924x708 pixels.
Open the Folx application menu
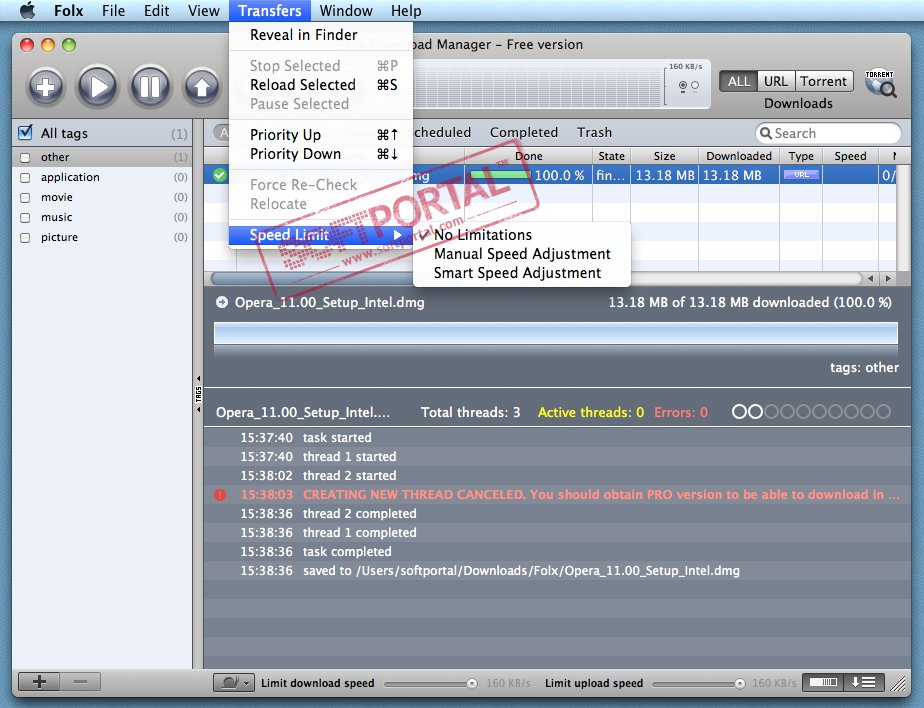tap(68, 11)
